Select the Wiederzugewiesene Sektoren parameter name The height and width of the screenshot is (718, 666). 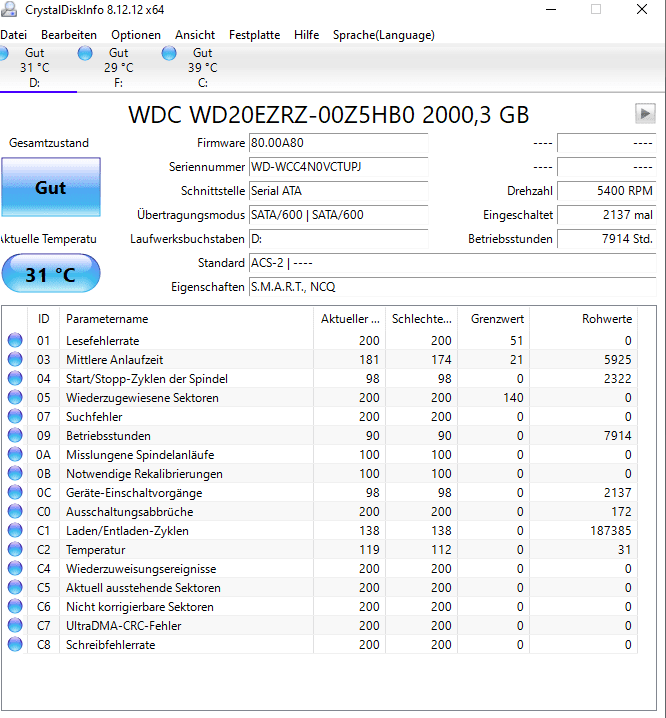coord(142,398)
